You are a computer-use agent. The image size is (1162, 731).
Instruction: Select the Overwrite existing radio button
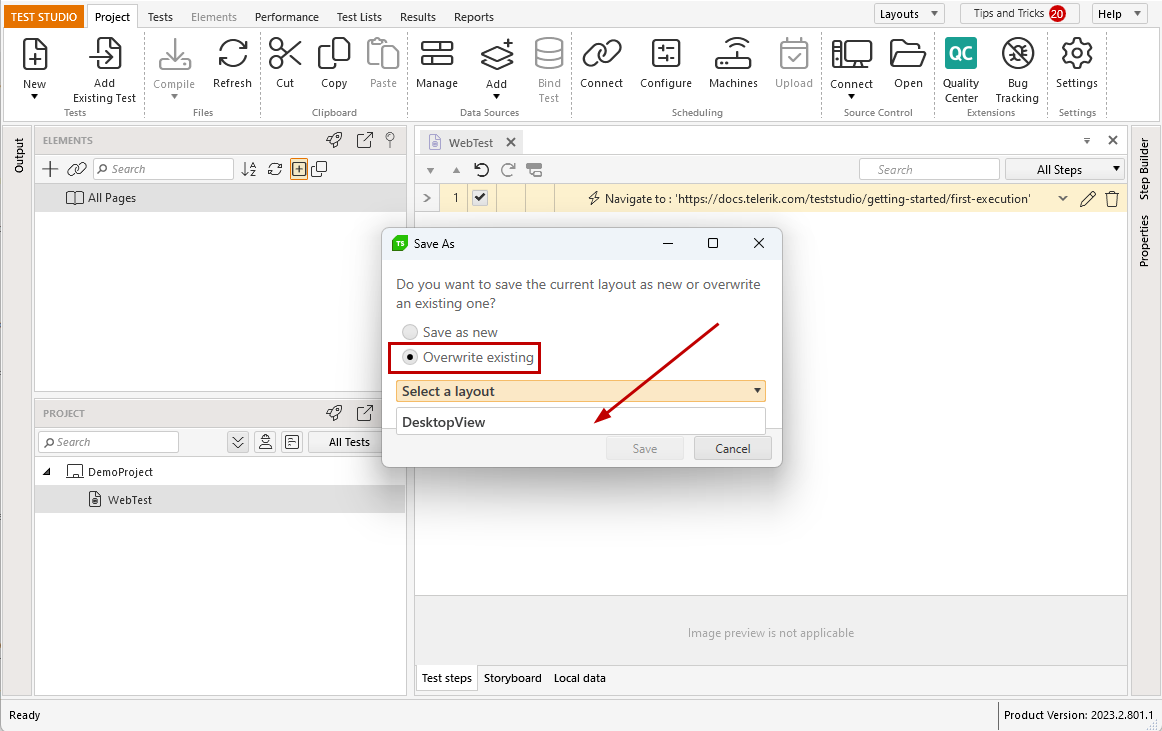point(410,357)
